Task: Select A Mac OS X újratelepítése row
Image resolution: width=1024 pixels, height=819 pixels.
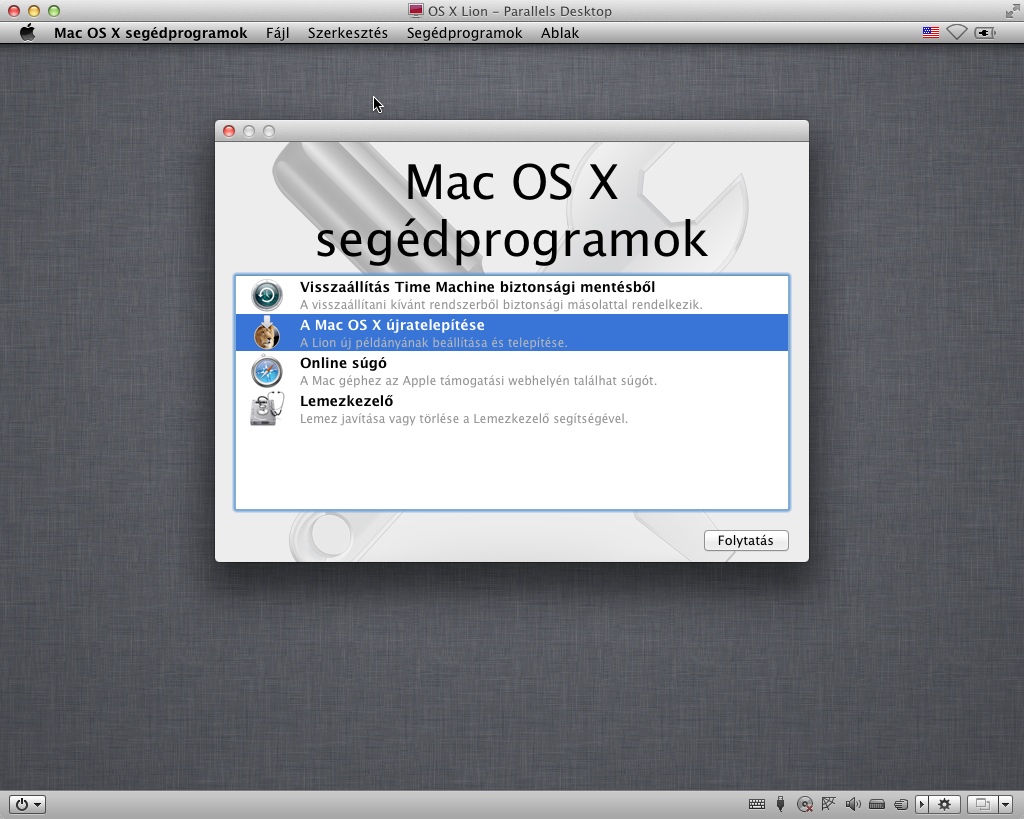Action: pyautogui.click(x=512, y=333)
